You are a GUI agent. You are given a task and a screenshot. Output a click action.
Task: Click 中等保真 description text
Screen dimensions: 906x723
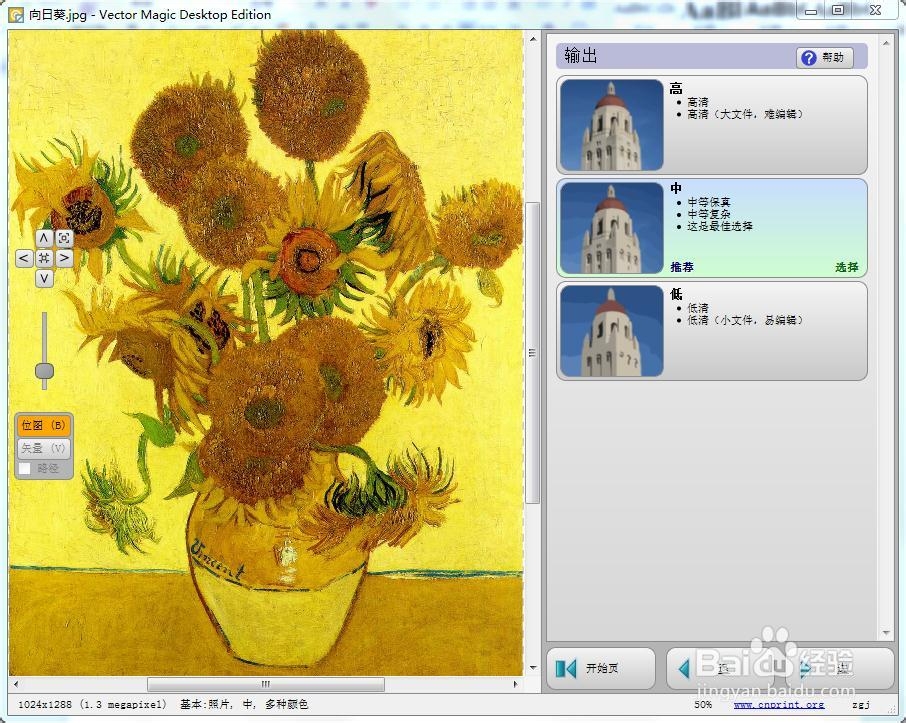click(x=709, y=202)
